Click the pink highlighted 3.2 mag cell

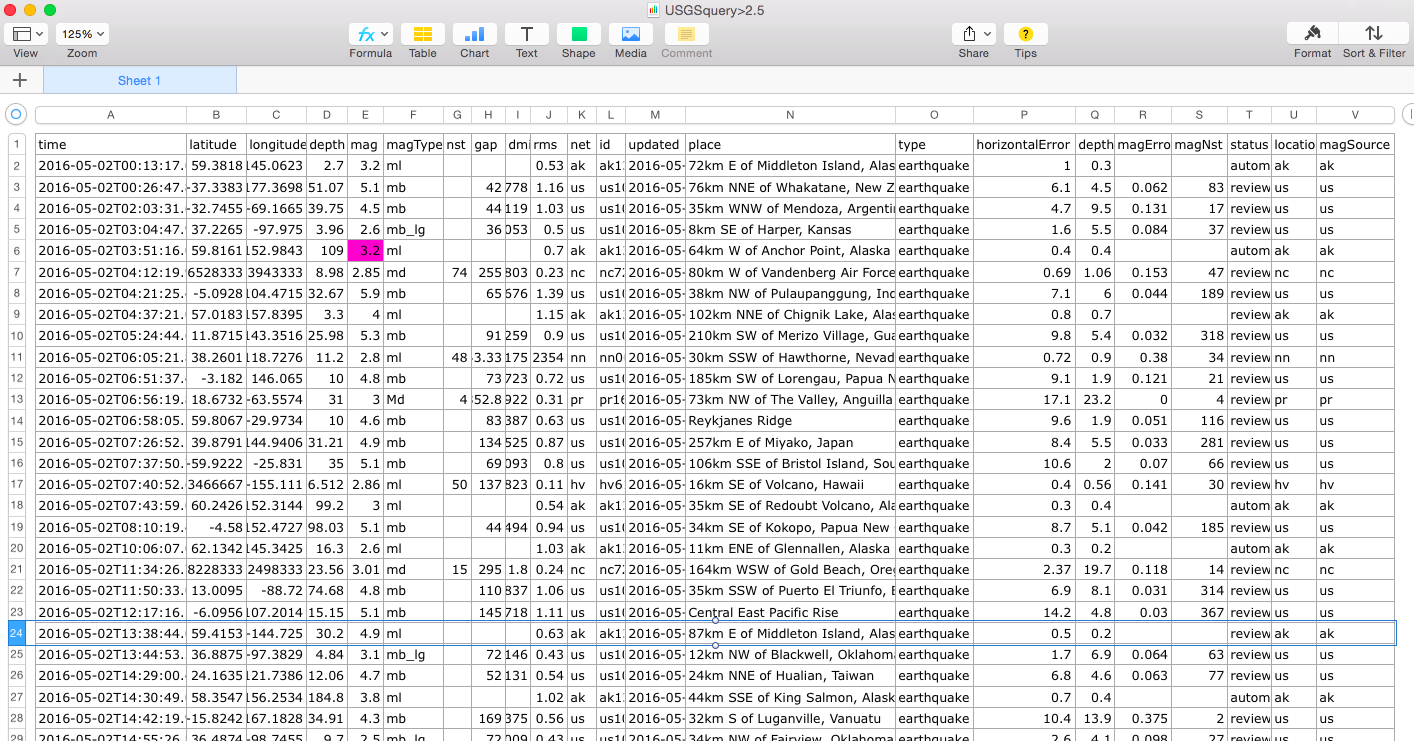click(365, 251)
